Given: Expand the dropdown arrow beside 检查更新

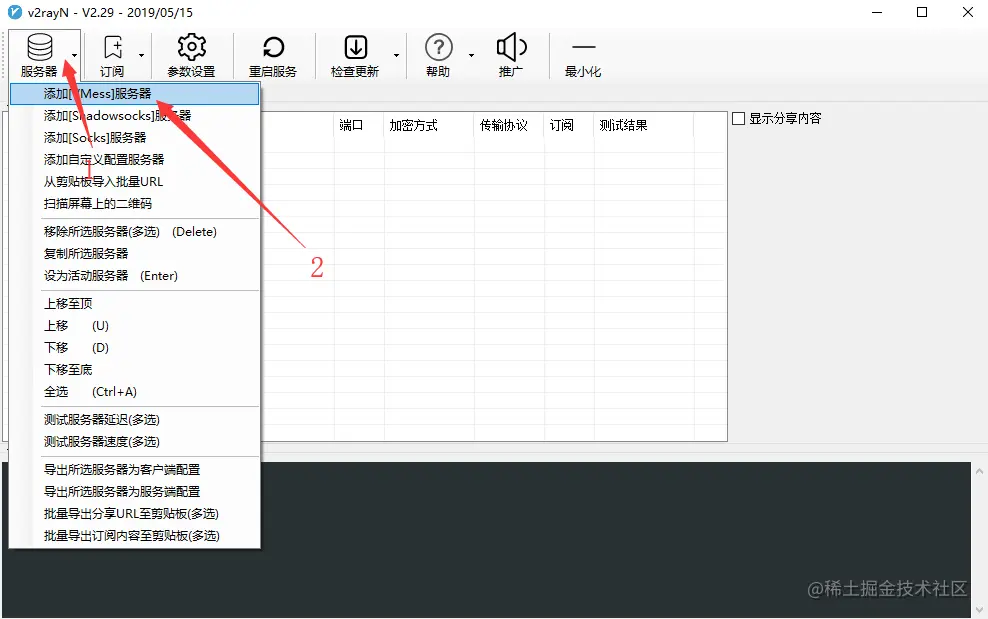Looking at the screenshot, I should pyautogui.click(x=396, y=55).
